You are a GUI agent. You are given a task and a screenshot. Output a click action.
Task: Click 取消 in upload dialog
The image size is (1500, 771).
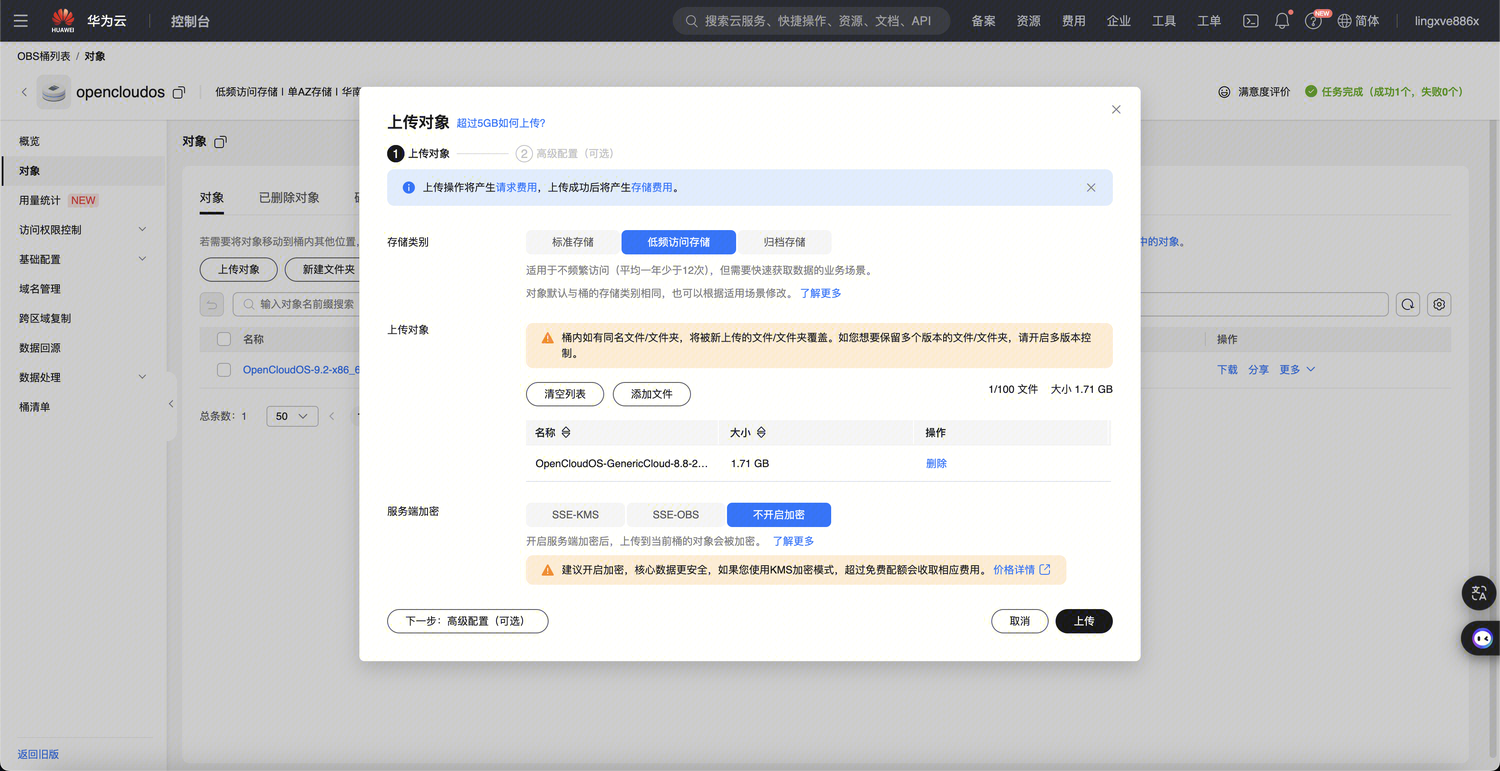tap(1019, 621)
